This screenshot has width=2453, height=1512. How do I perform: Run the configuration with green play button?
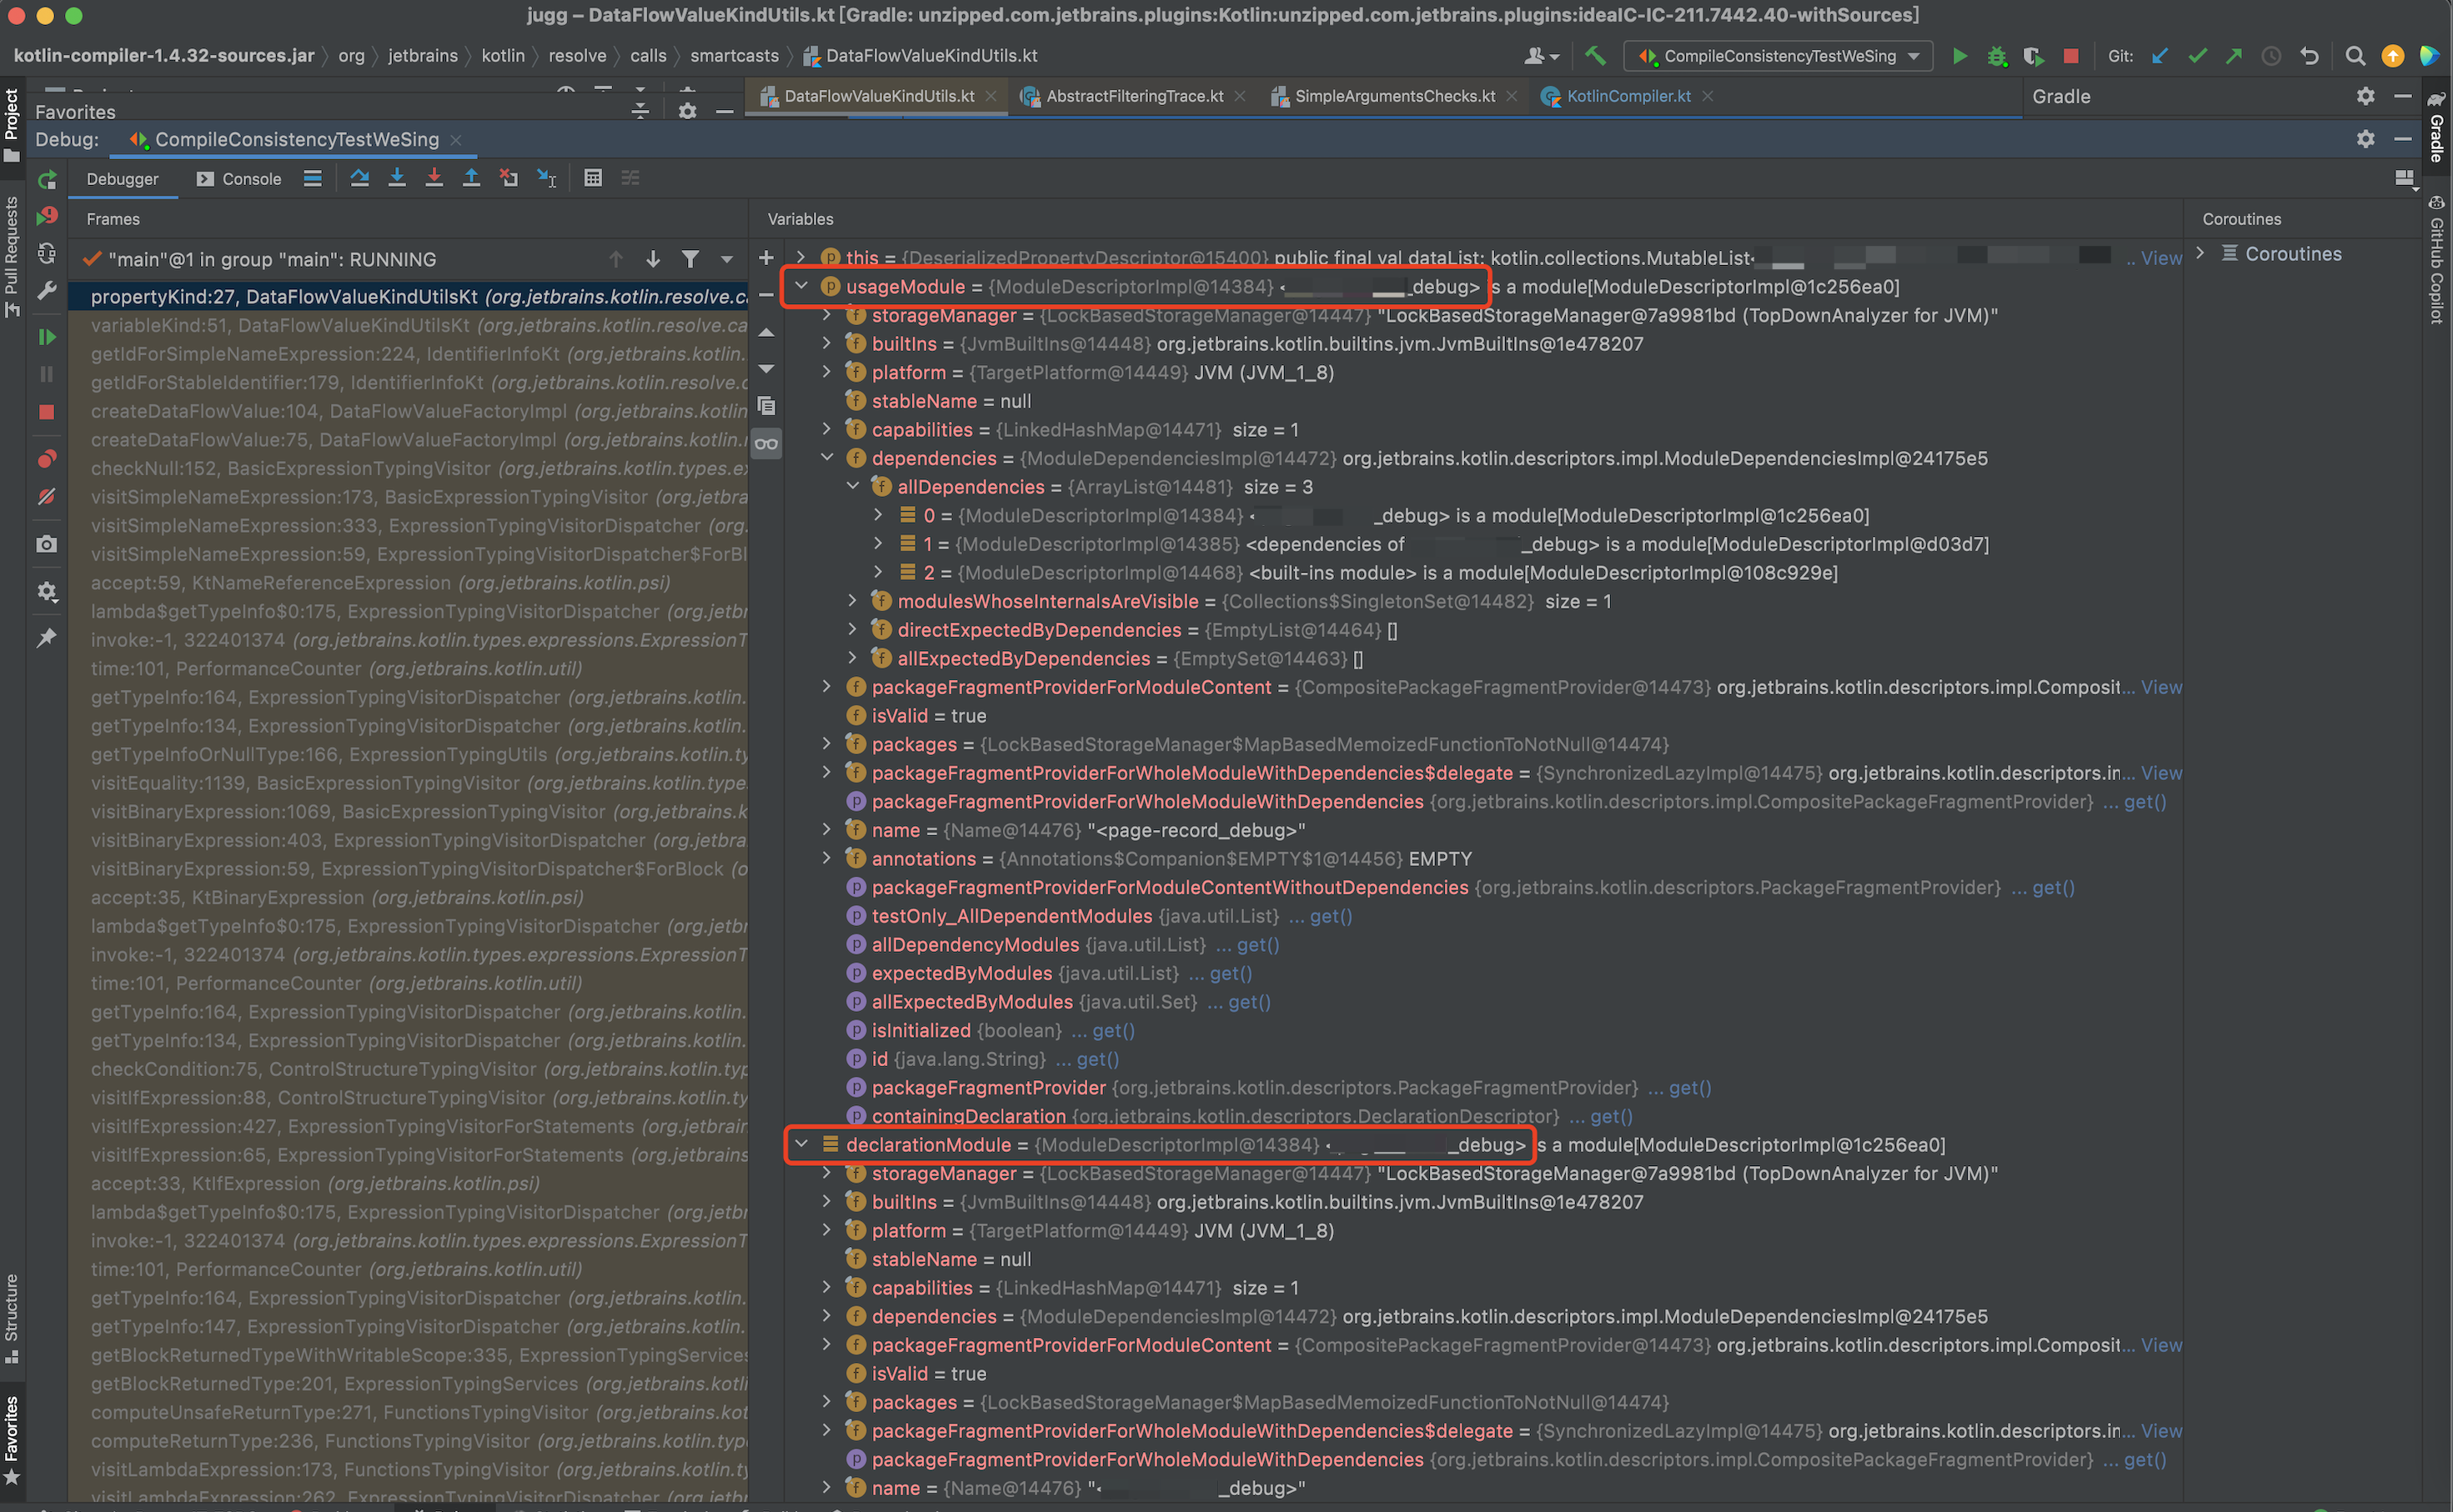click(x=1960, y=56)
